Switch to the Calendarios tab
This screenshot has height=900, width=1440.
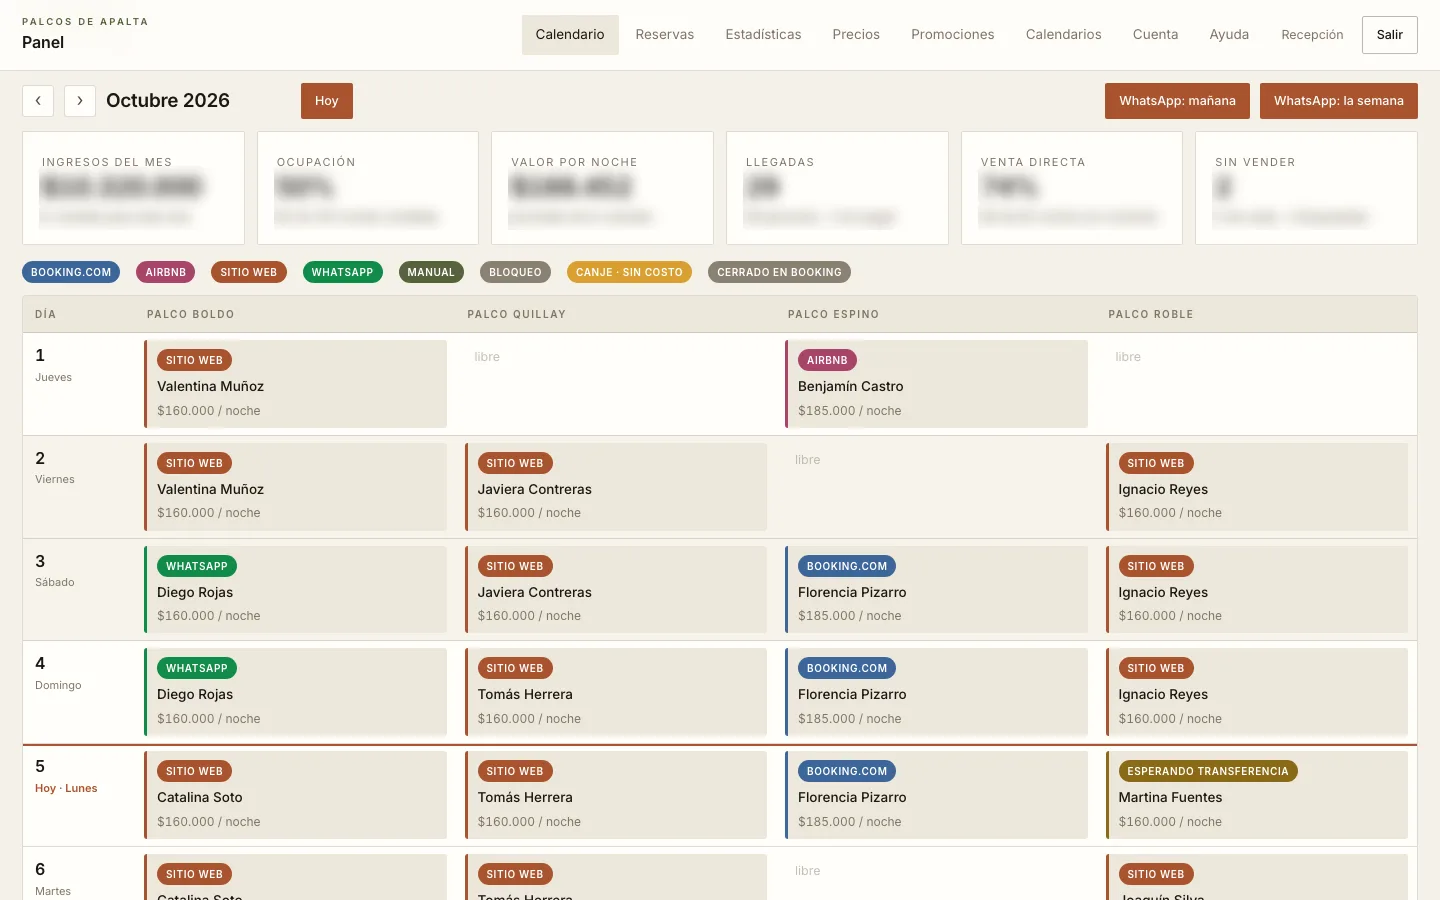click(x=1064, y=35)
